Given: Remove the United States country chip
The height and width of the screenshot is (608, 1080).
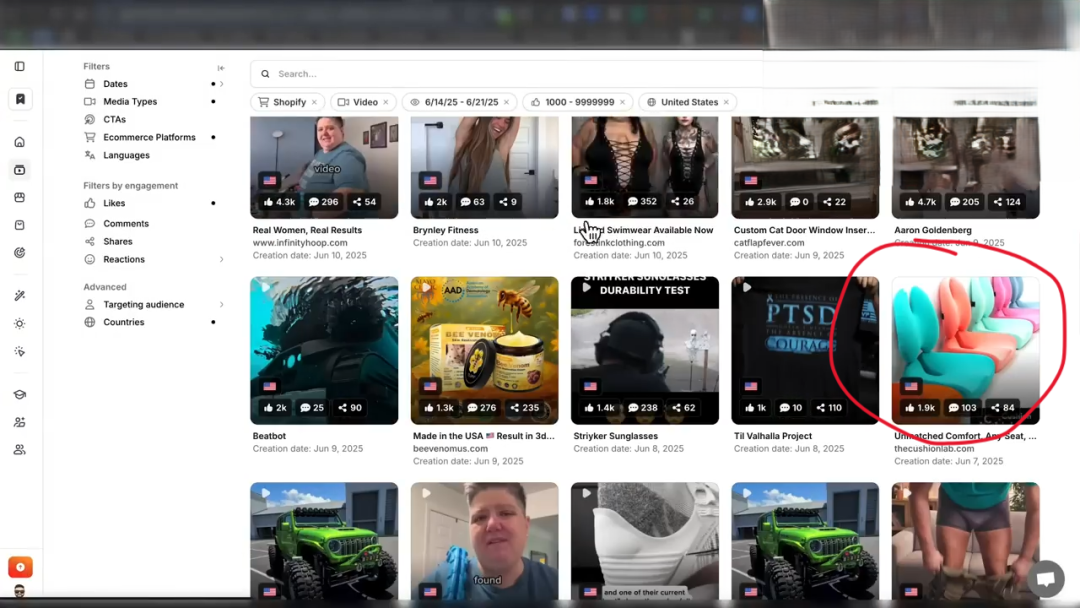Looking at the screenshot, I should (x=726, y=103).
